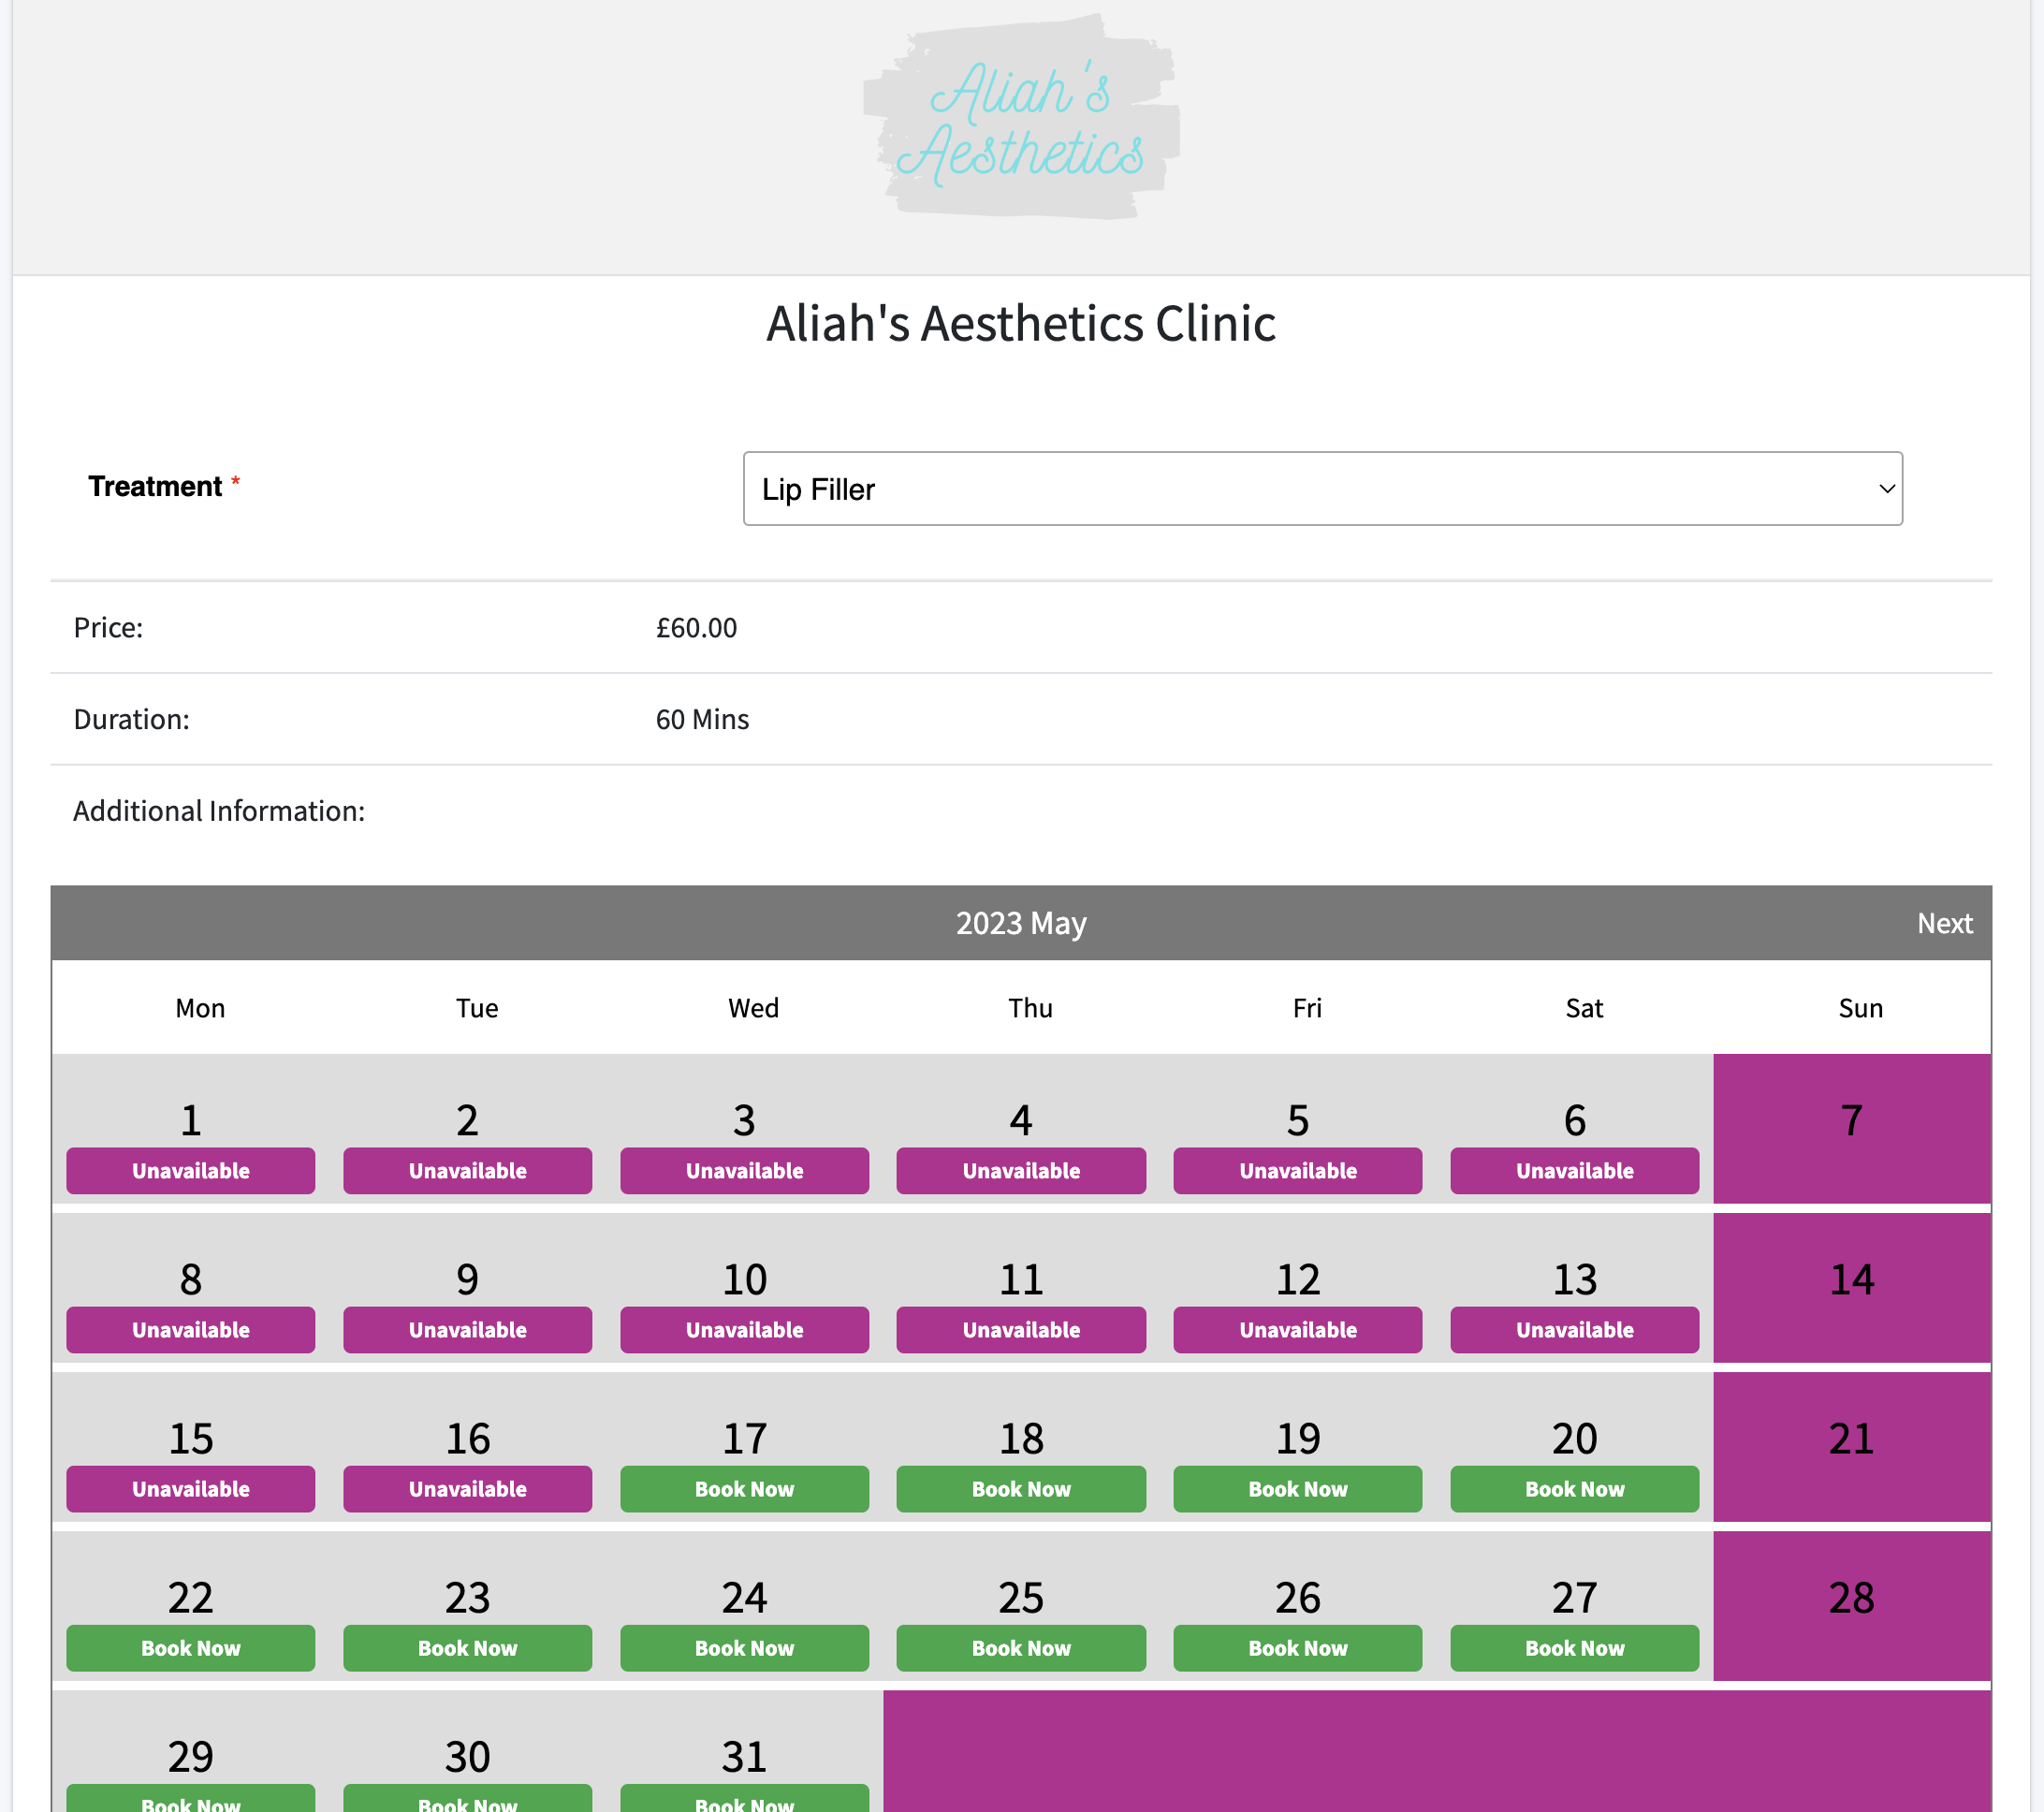Book an appointment on May 23
This screenshot has height=1812, width=2044.
point(467,1648)
